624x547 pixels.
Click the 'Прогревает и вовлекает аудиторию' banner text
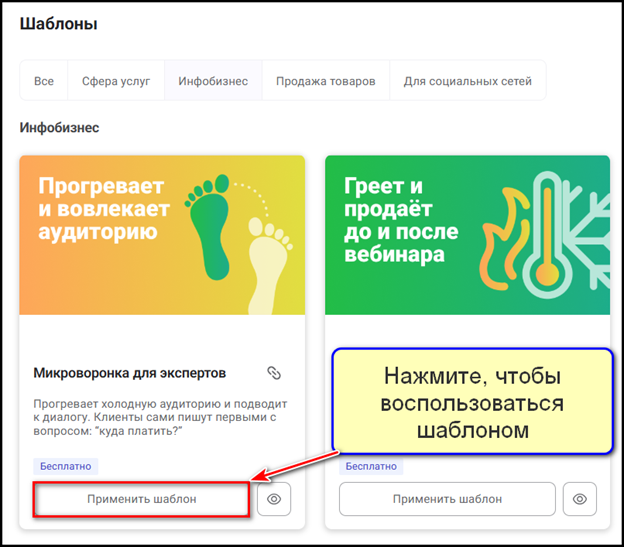pyautogui.click(x=104, y=209)
